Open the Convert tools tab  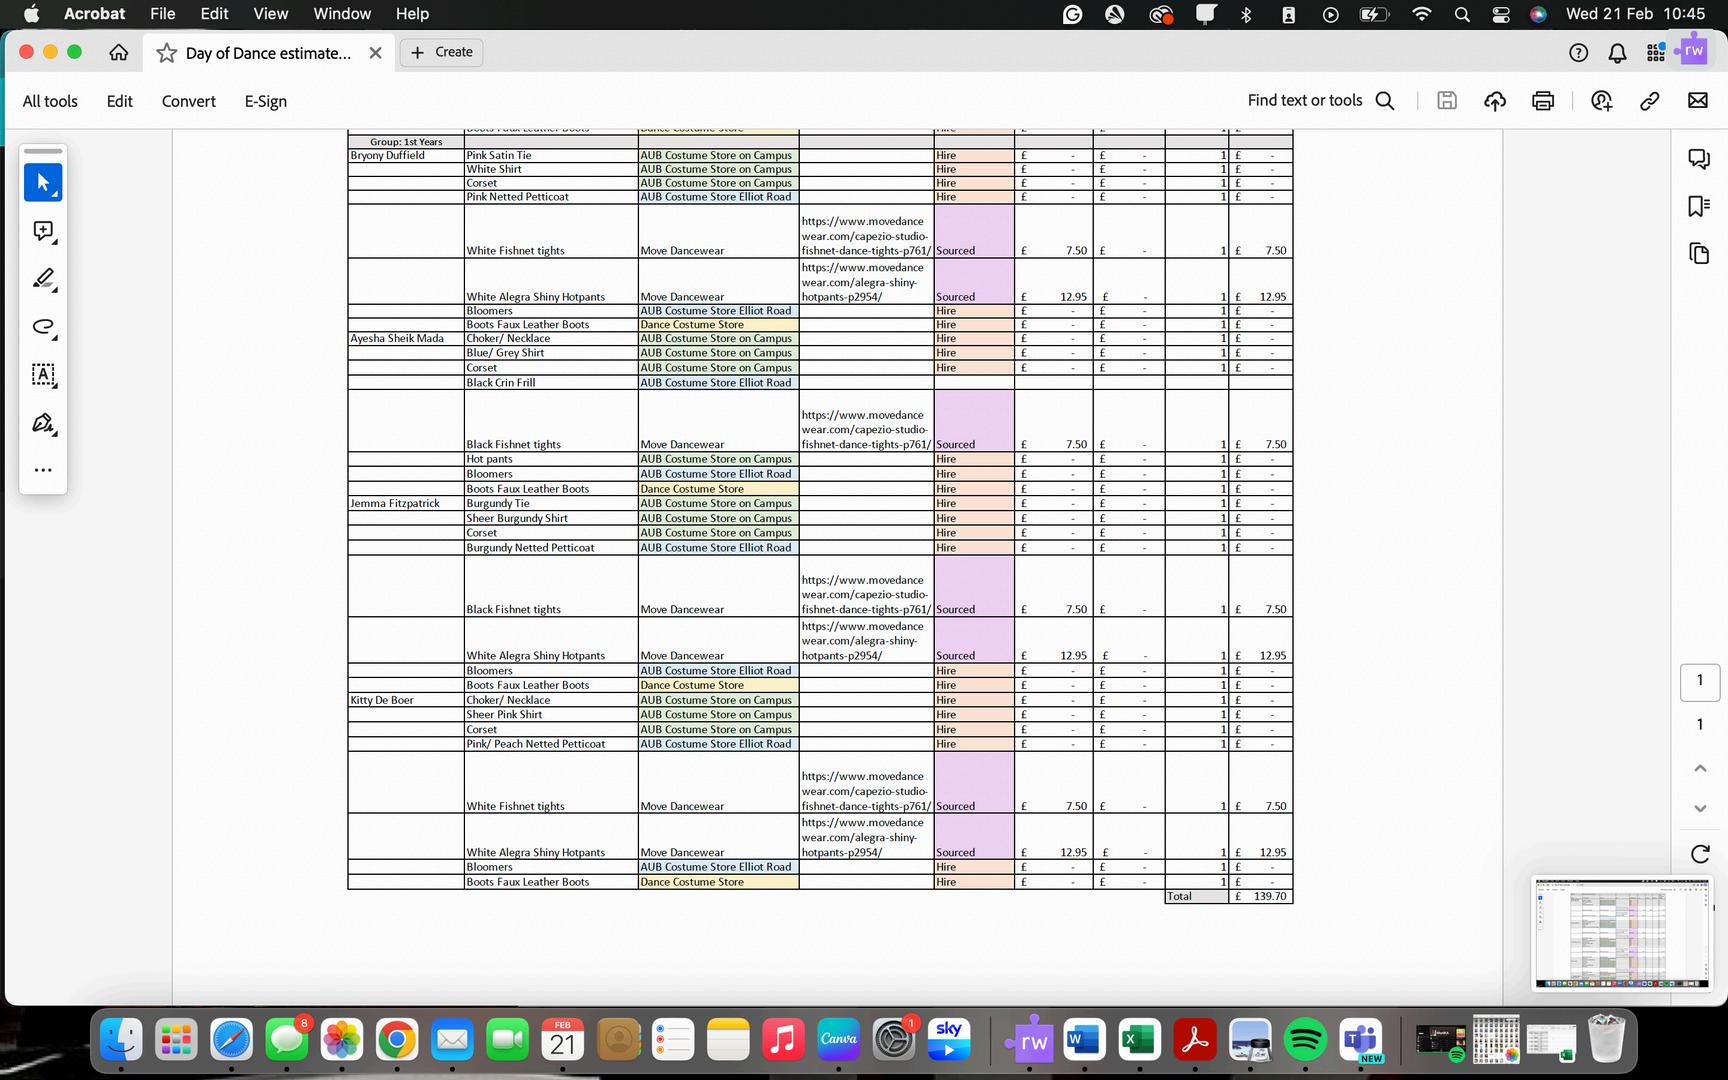point(189,101)
